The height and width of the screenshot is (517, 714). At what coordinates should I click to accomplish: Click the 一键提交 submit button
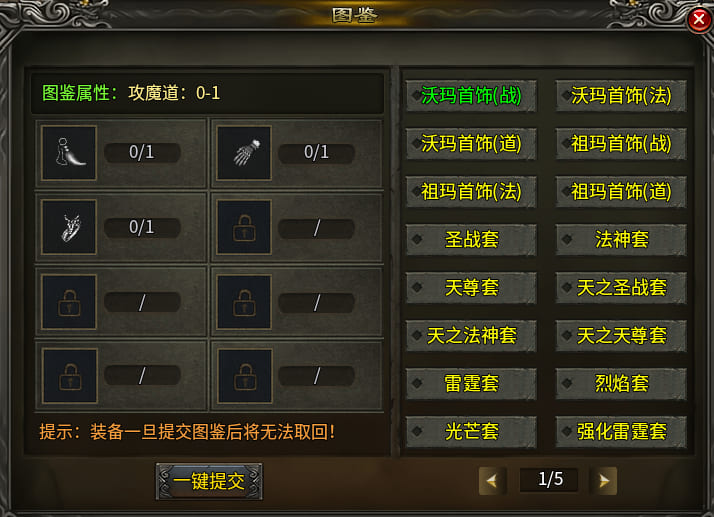pyautogui.click(x=209, y=481)
